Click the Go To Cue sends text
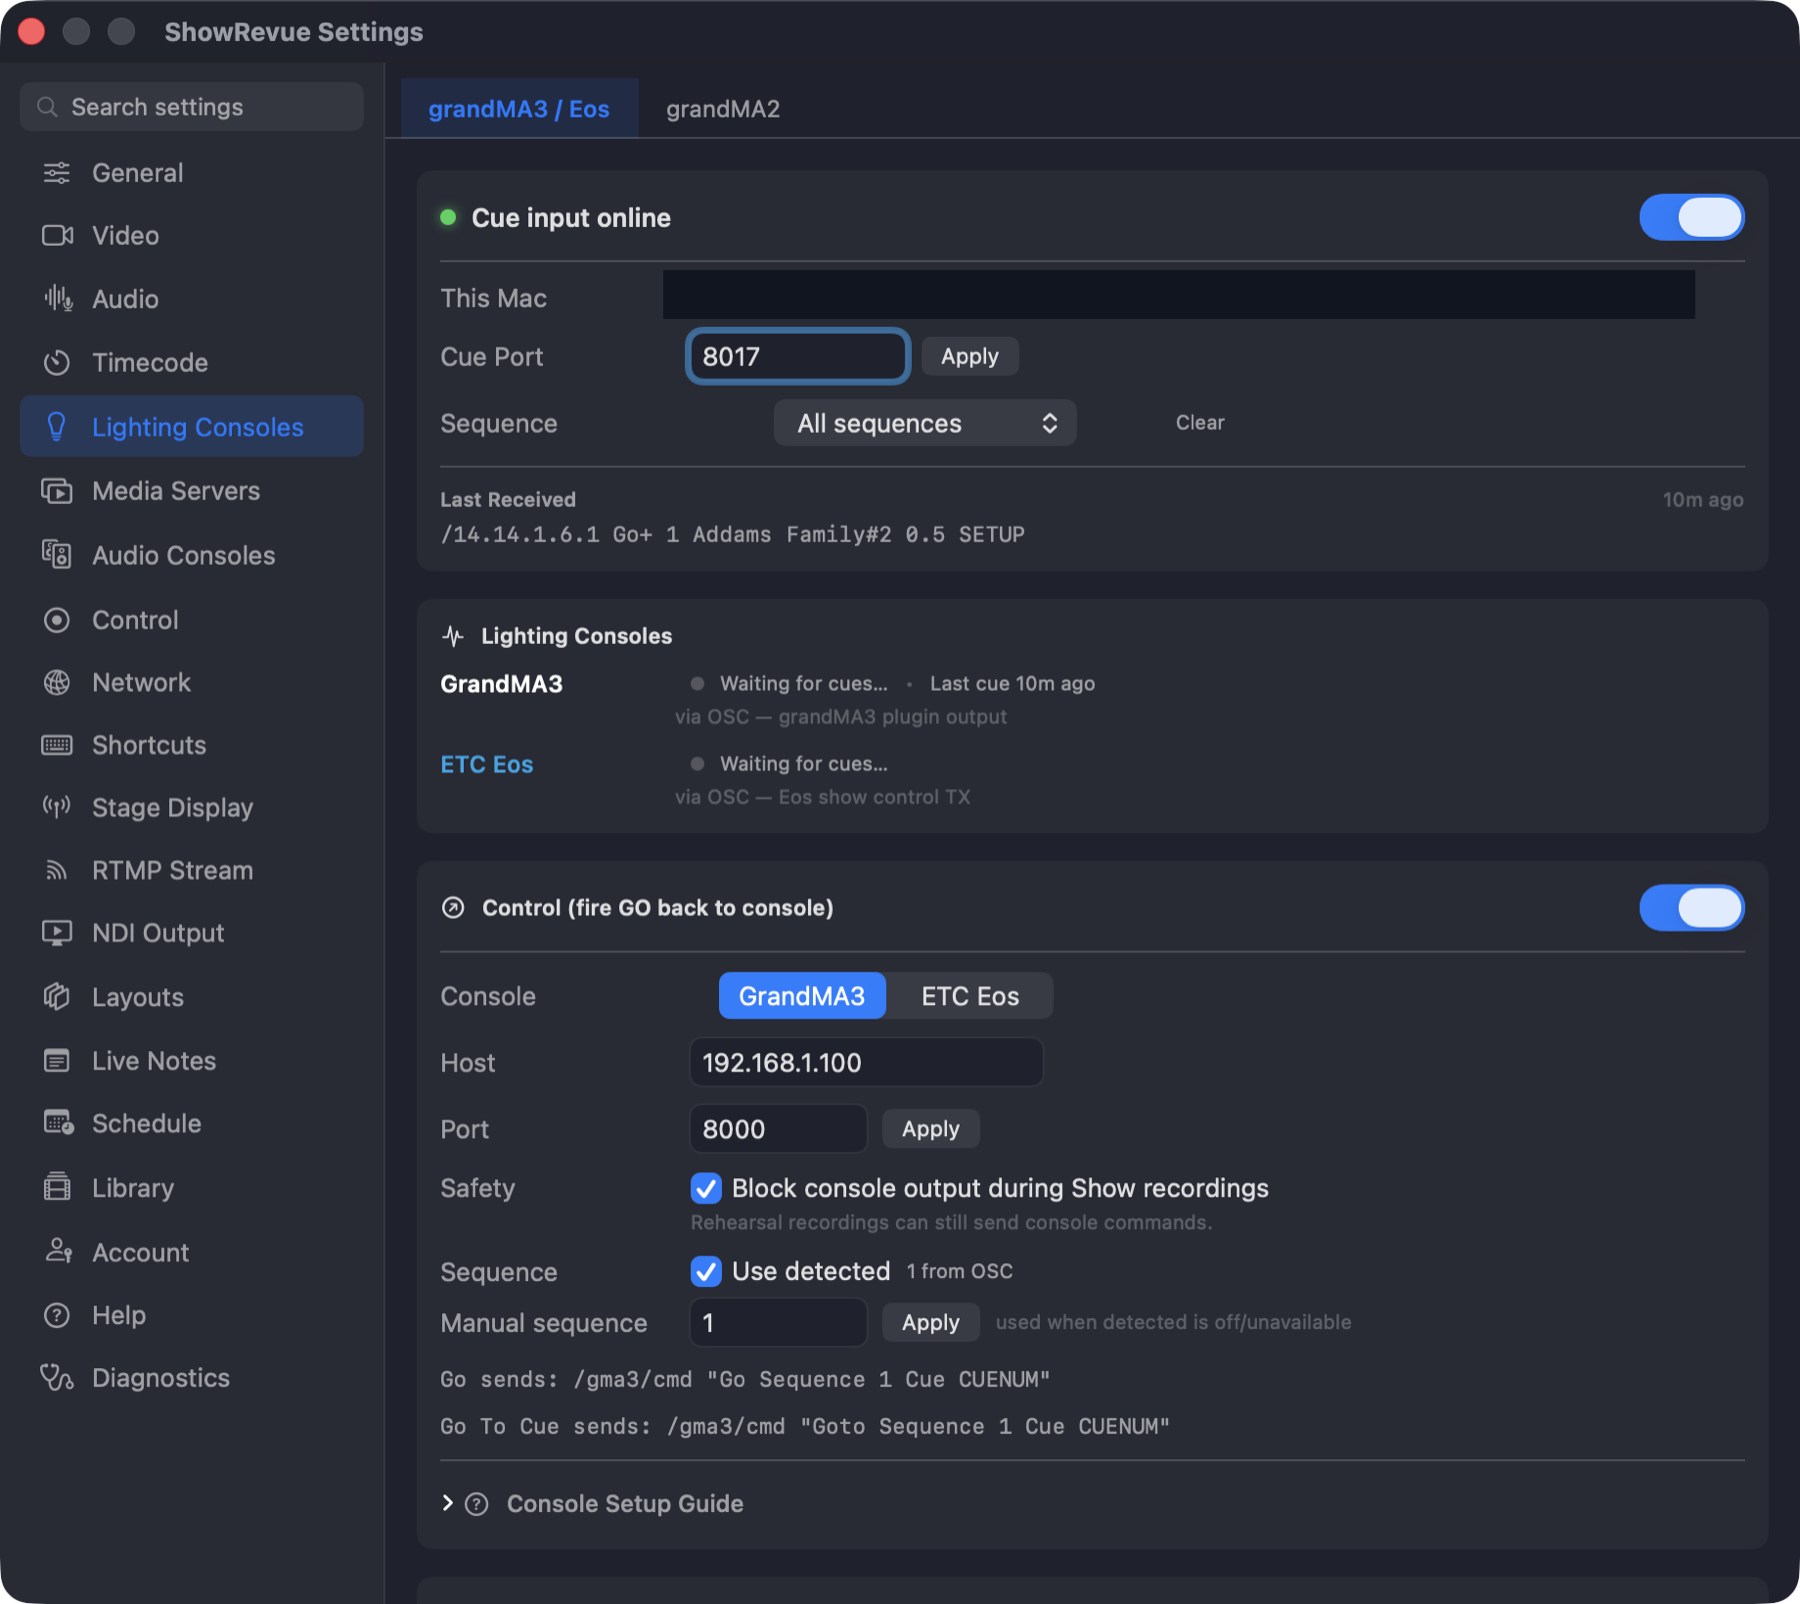The image size is (1800, 1604). click(x=805, y=1427)
